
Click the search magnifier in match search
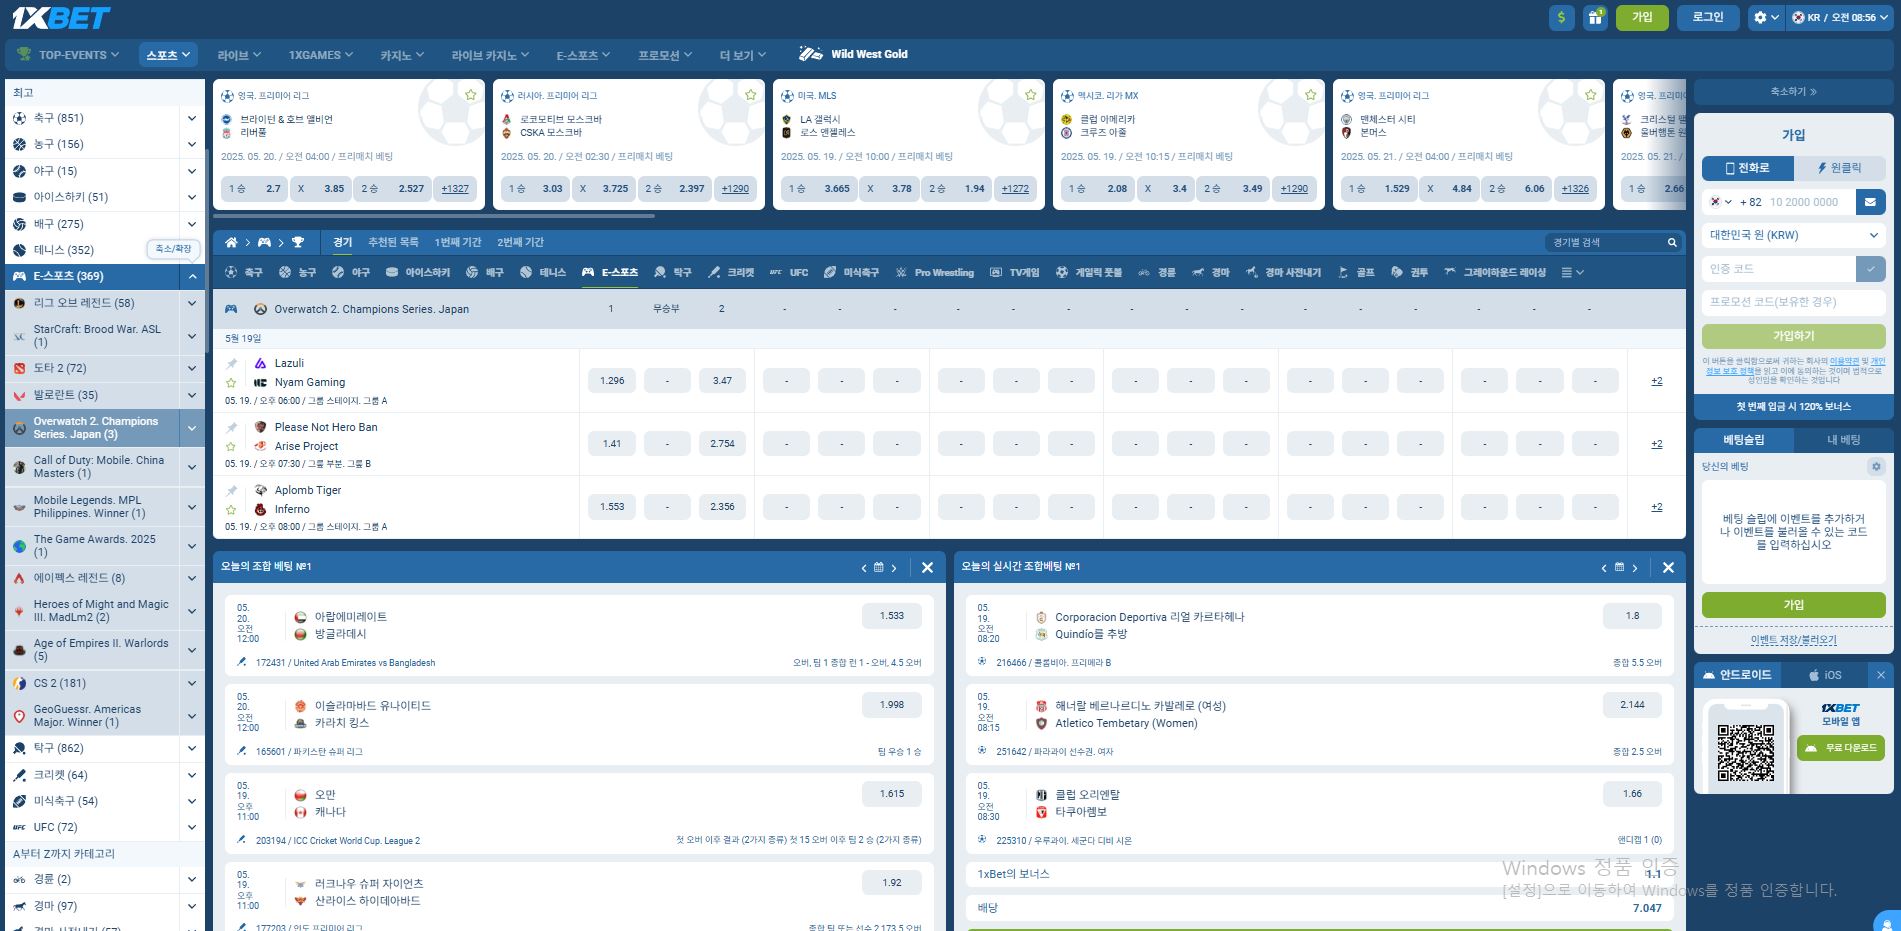[1671, 242]
